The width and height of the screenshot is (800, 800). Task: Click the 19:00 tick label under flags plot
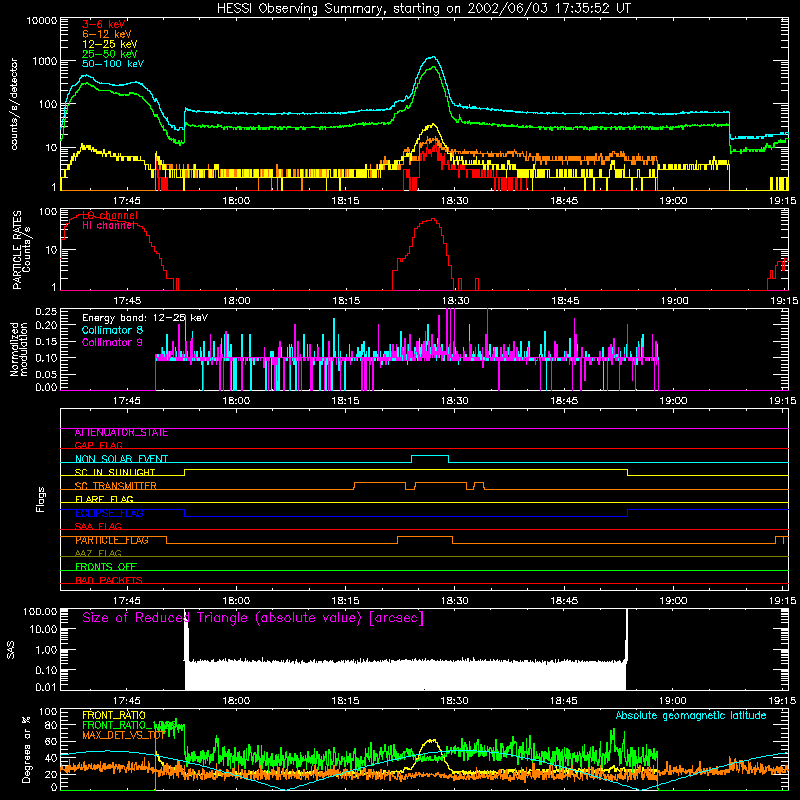[x=673, y=601]
